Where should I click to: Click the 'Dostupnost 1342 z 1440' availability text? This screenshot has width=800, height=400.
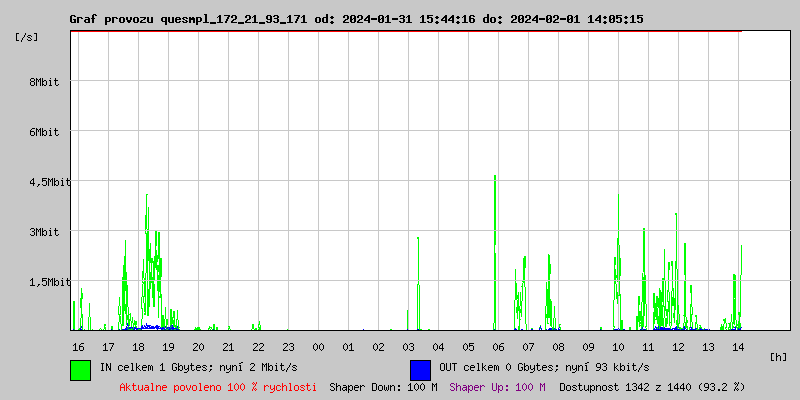(652, 386)
